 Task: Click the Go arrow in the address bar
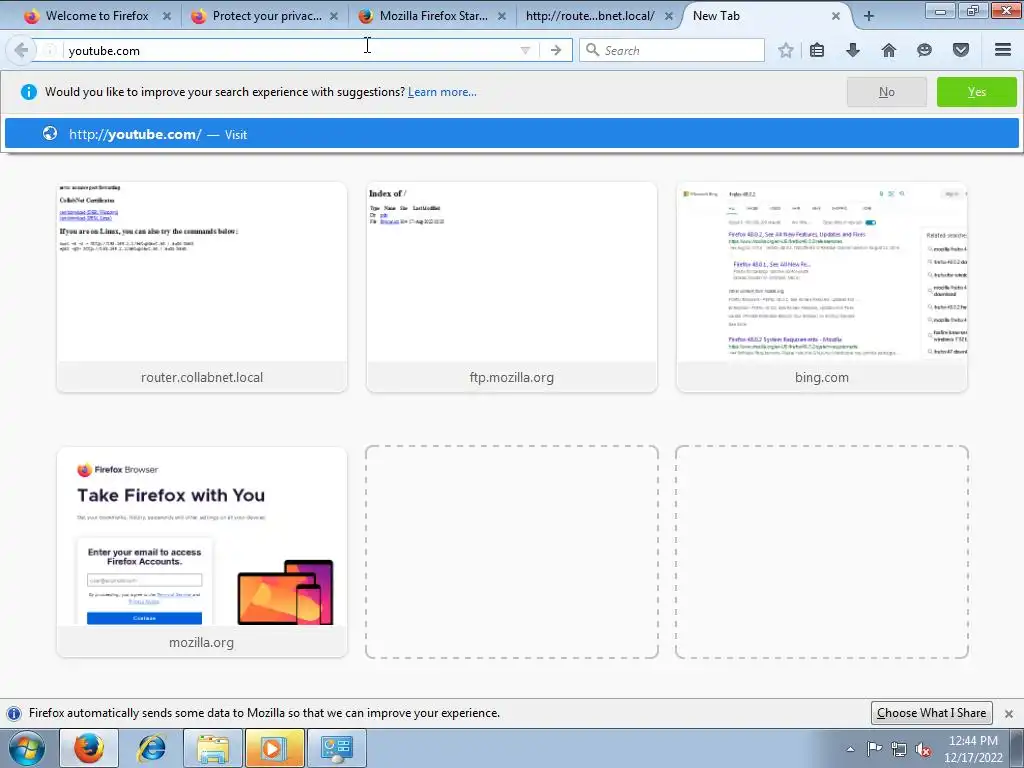(x=556, y=50)
